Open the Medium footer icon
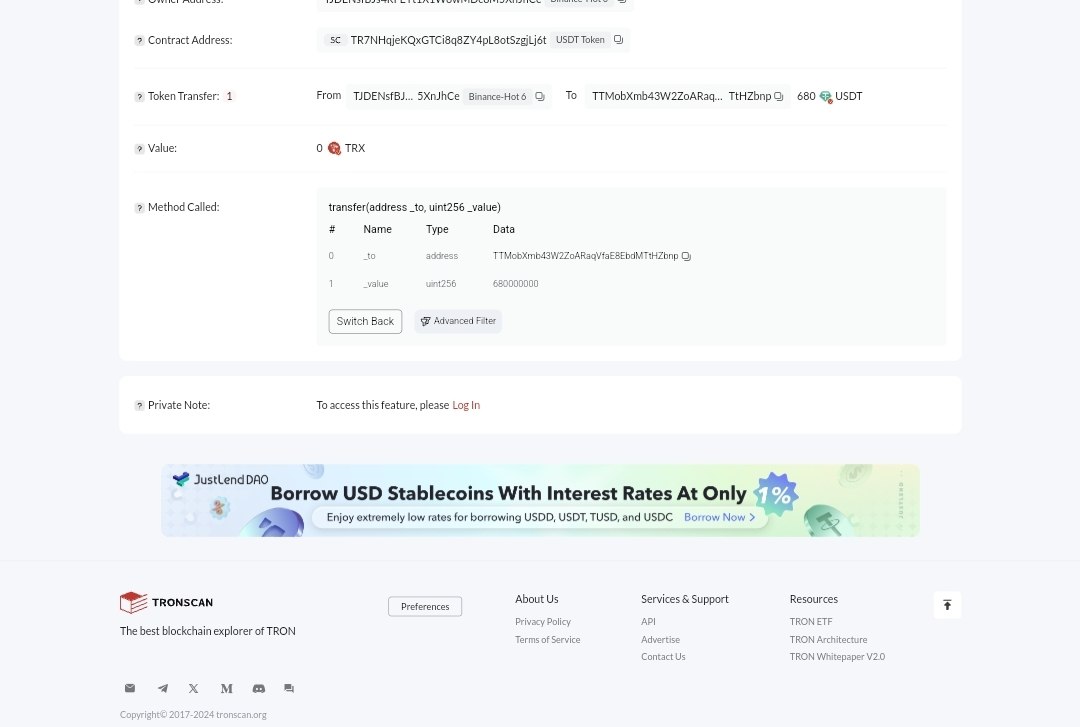 [x=226, y=688]
